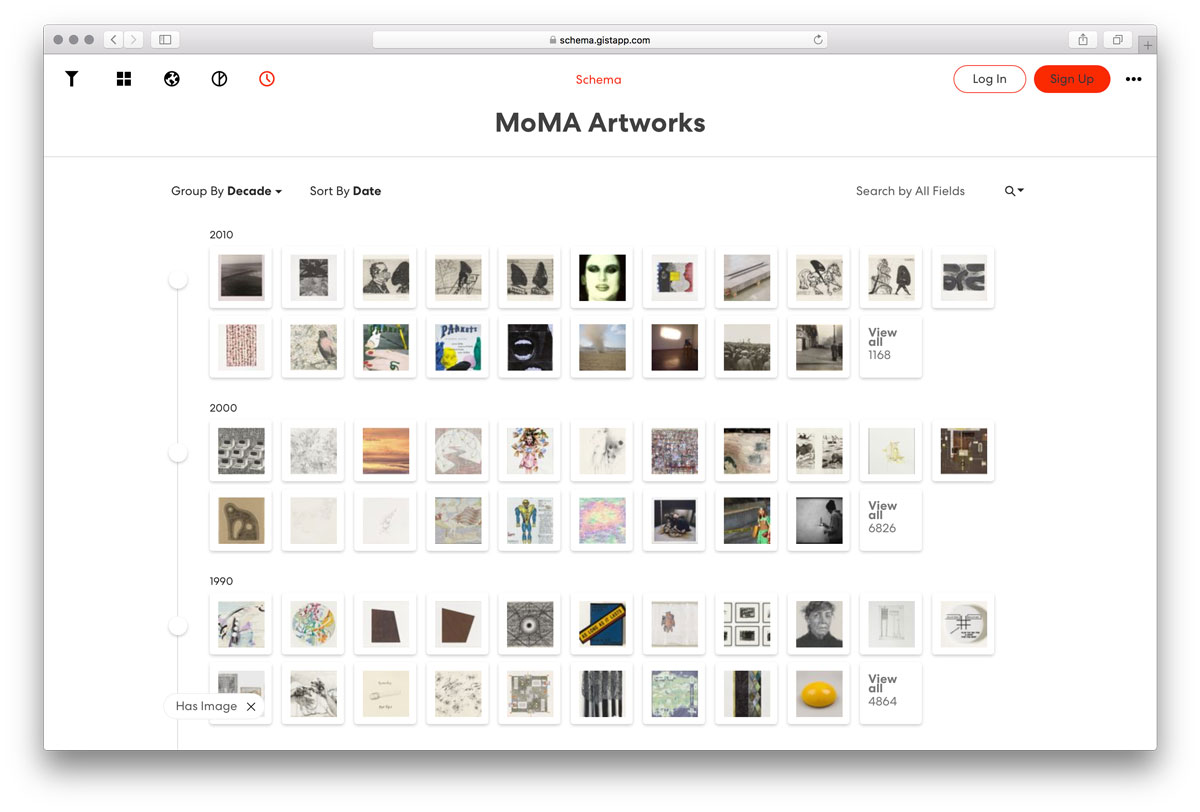Open the green-faced portrait thumbnail in 2010
Viewport: 1200px width, 812px height.
(x=602, y=278)
